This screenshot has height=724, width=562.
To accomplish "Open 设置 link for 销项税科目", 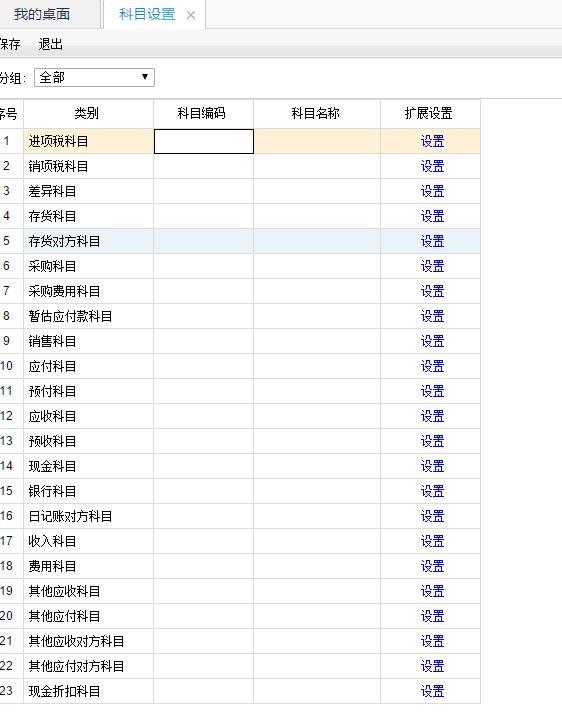I will [432, 166].
